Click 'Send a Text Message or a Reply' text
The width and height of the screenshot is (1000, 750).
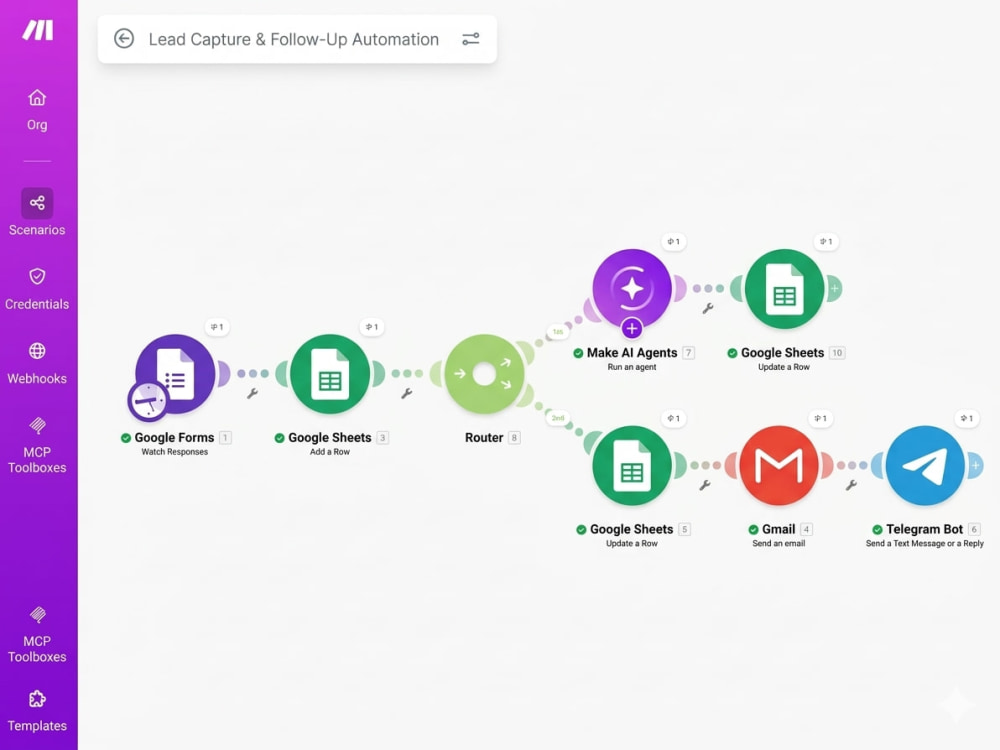click(x=925, y=543)
